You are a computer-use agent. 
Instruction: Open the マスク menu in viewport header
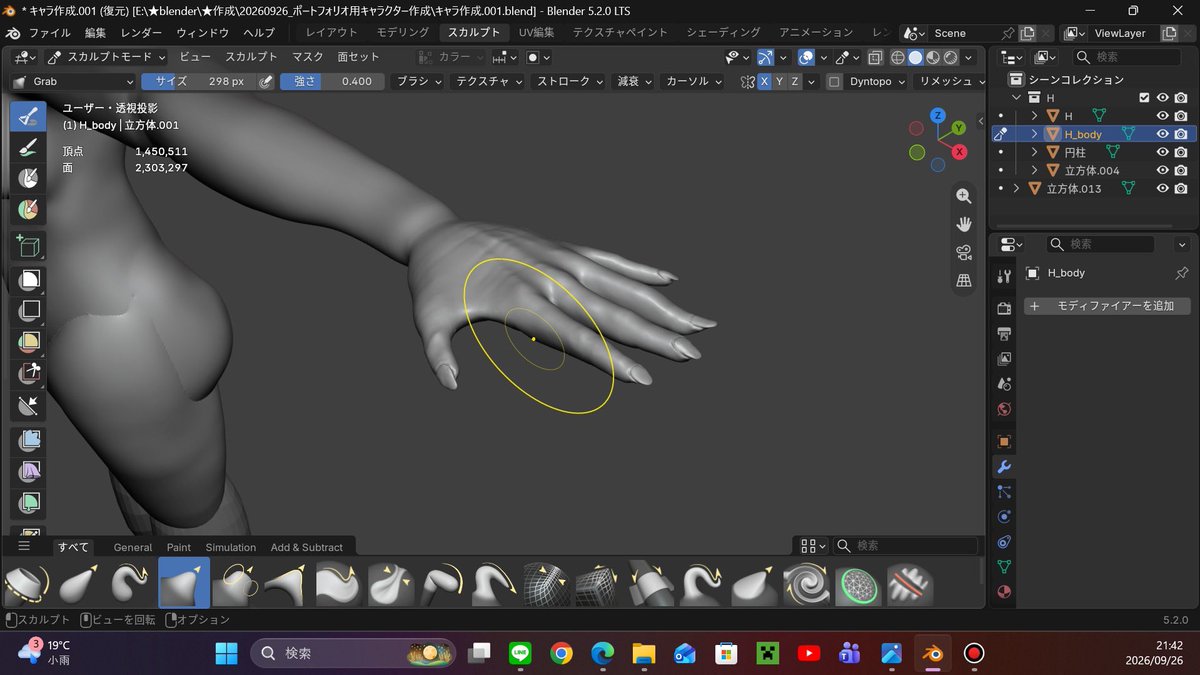click(x=307, y=57)
